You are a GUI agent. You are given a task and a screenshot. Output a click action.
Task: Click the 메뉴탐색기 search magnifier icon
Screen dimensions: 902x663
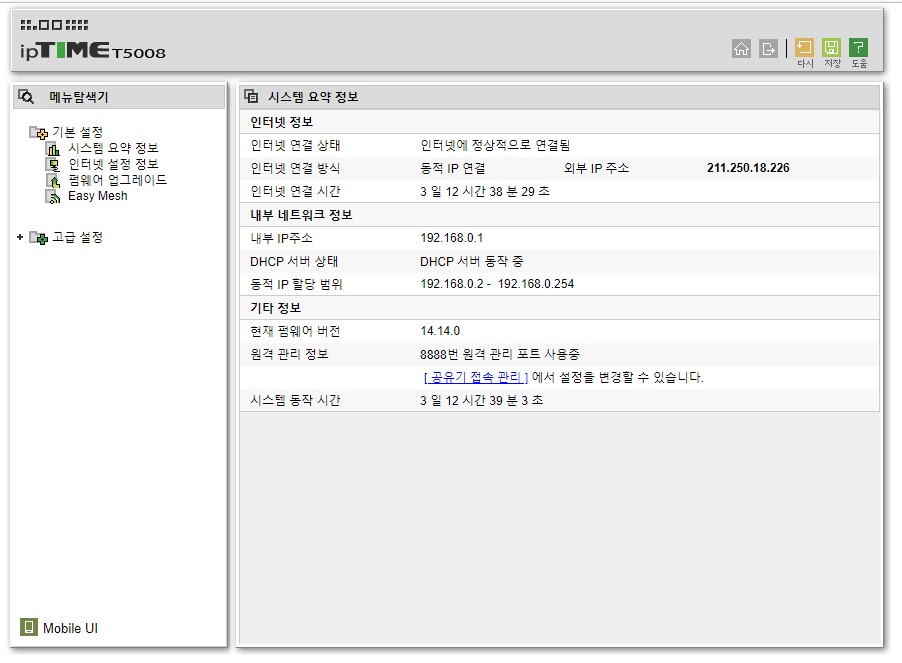tap(26, 97)
